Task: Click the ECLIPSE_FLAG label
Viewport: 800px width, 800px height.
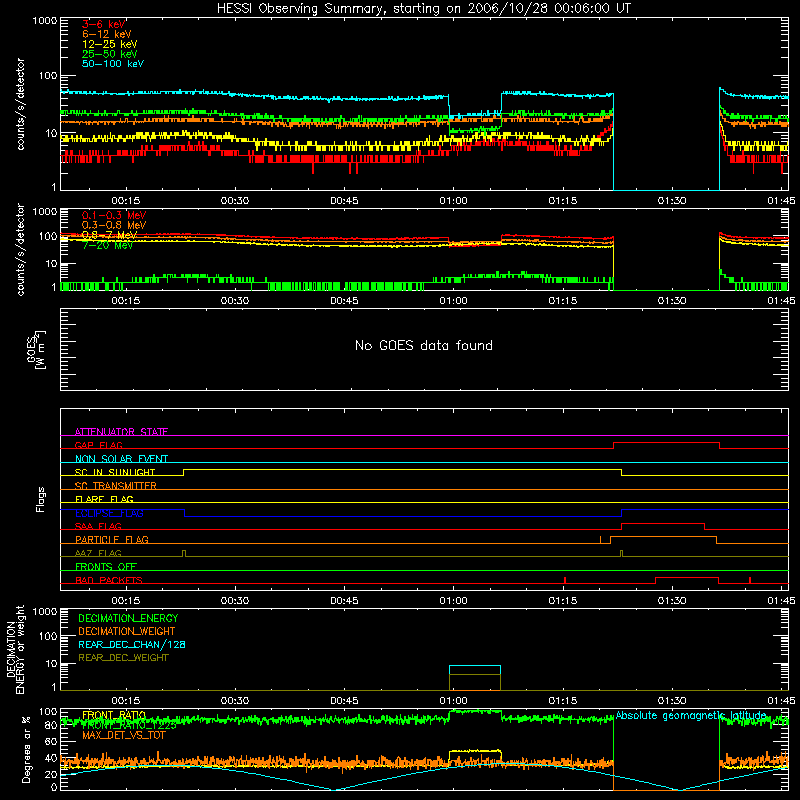Action: pyautogui.click(x=109, y=513)
